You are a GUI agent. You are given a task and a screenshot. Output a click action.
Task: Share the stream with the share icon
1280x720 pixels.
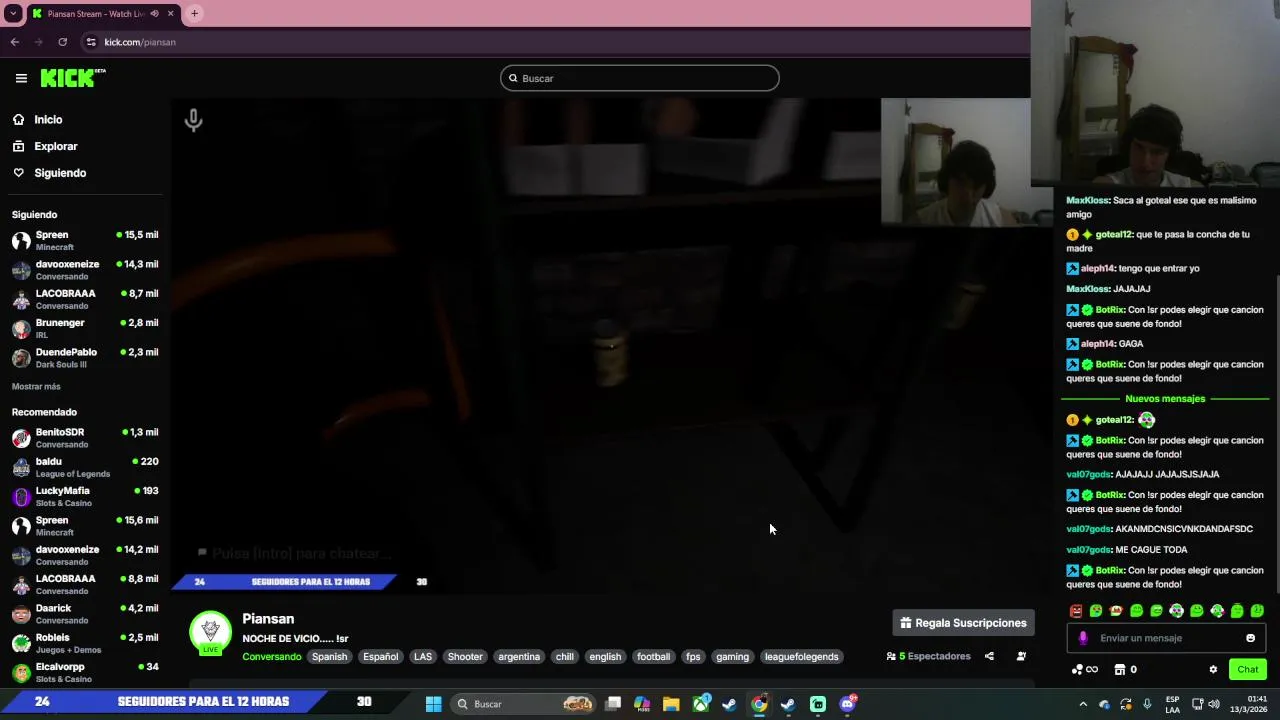989,657
